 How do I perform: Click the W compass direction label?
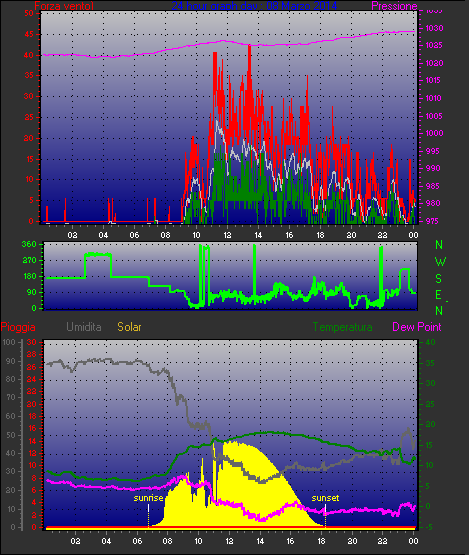click(440, 262)
